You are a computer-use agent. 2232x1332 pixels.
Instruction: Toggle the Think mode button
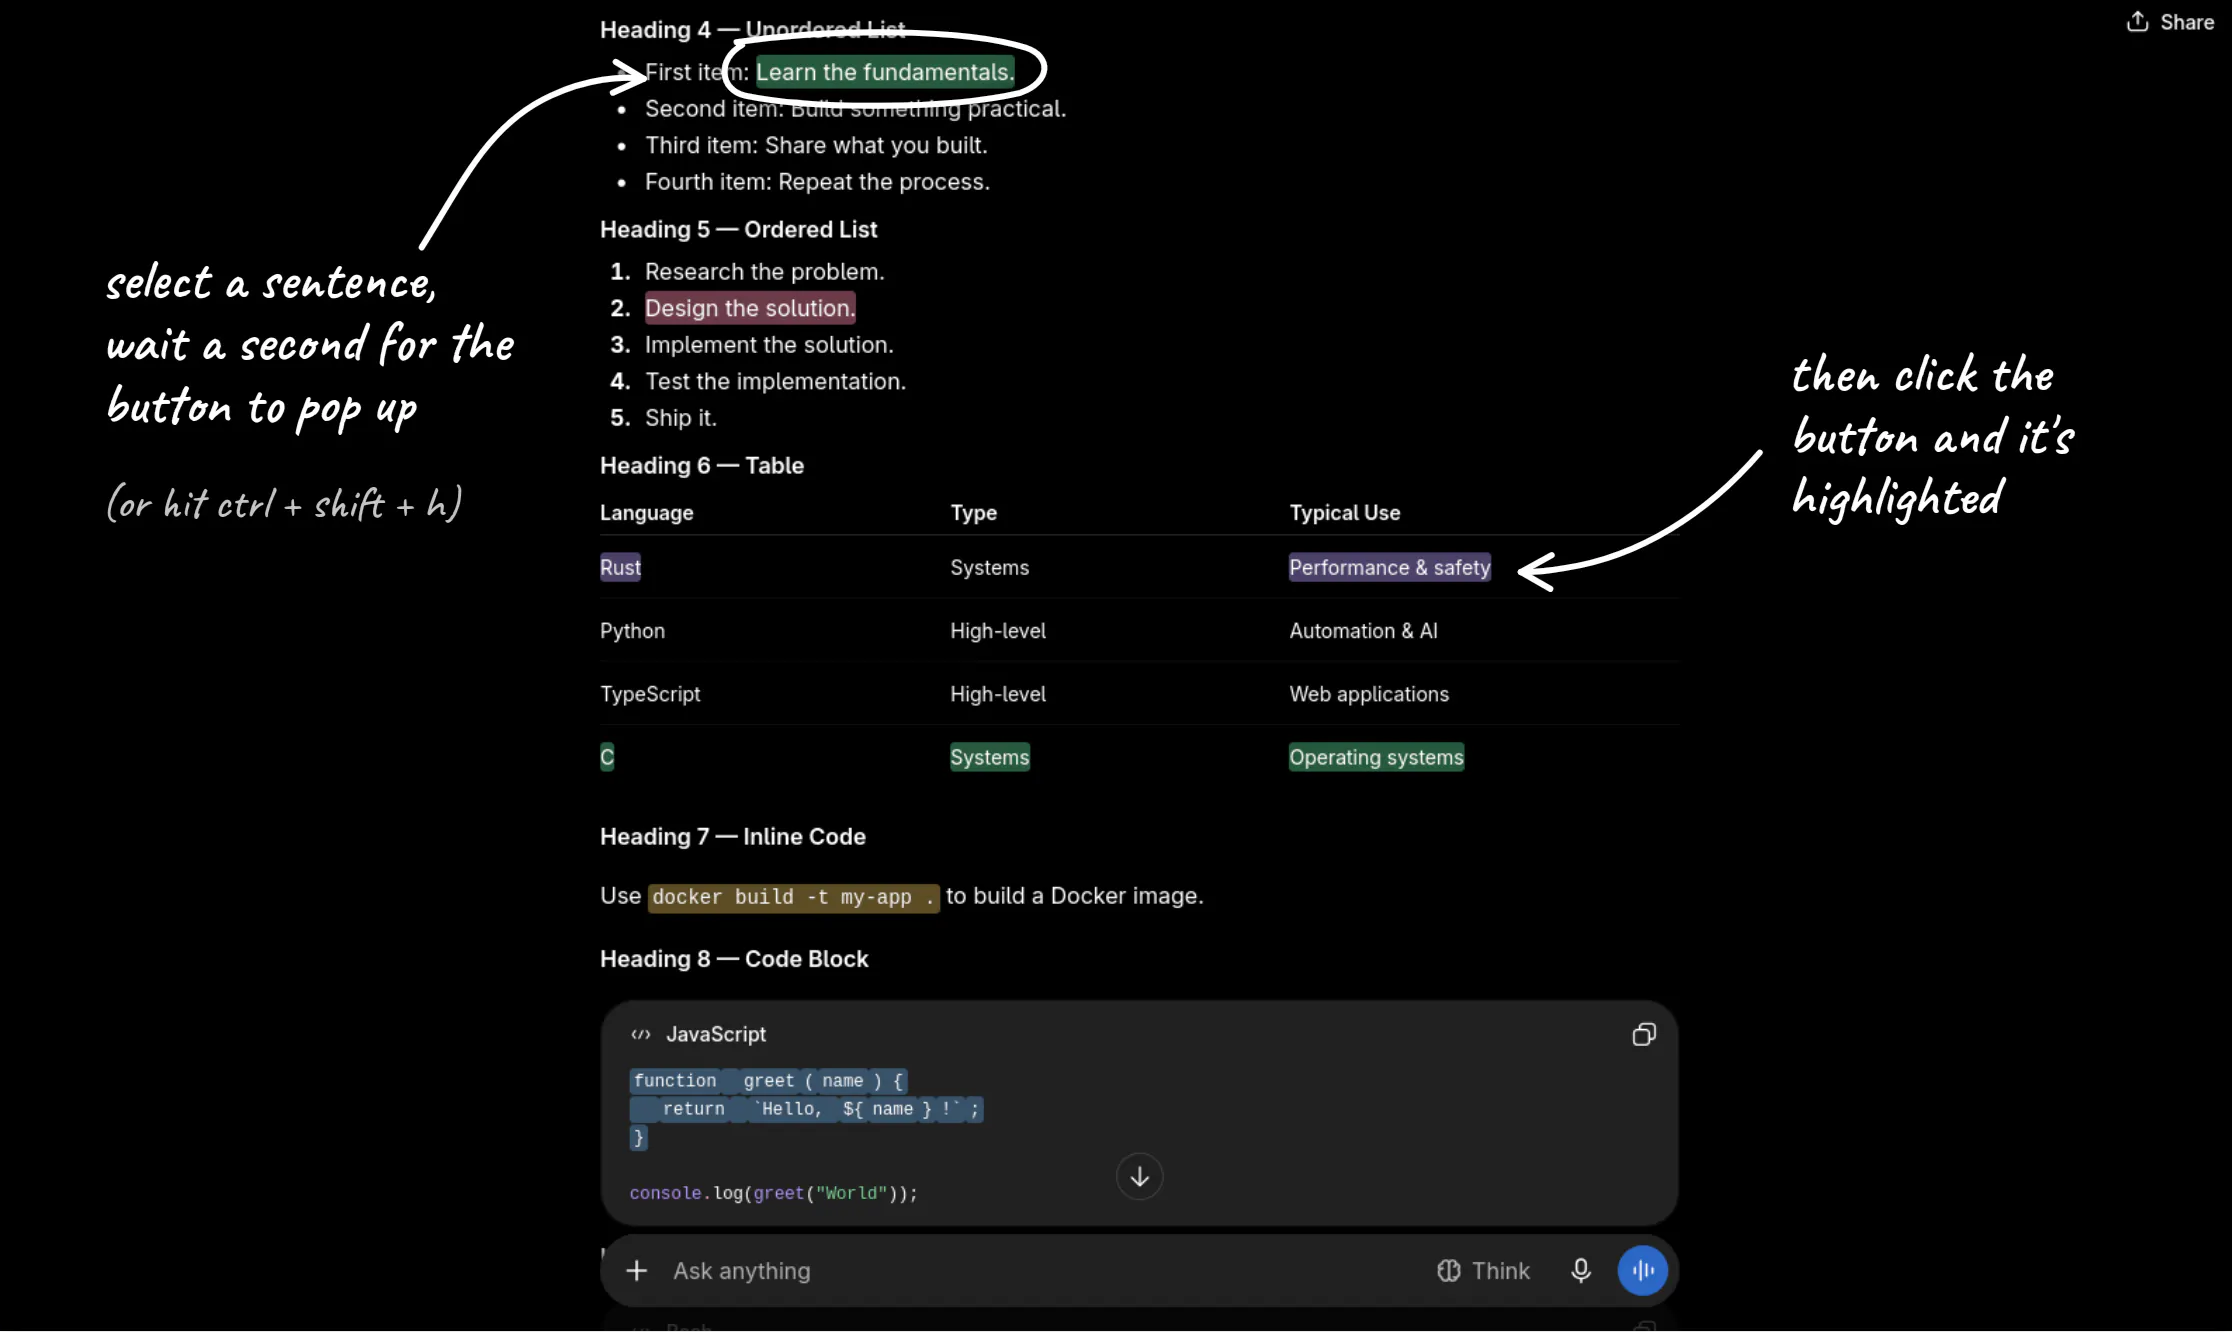pos(1483,1270)
